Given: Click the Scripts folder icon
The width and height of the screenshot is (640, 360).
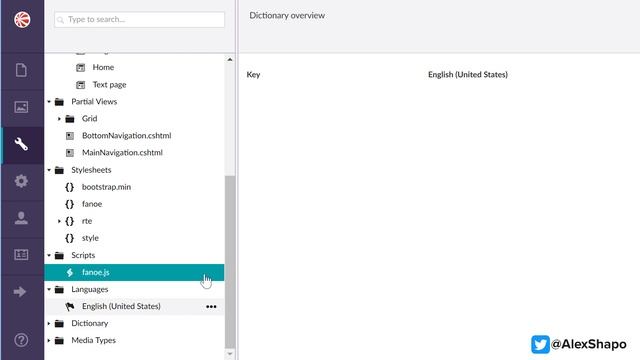Looking at the screenshot, I should click(x=59, y=256).
